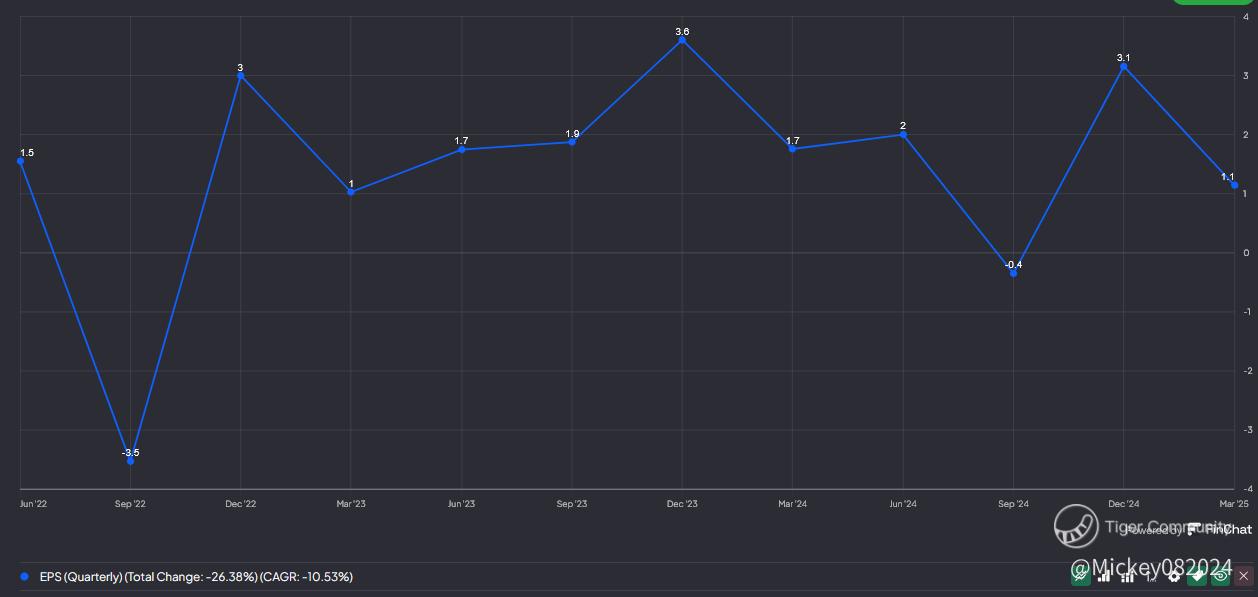Select the stacked bar chart icon
This screenshot has width=1258, height=597.
click(1127, 576)
